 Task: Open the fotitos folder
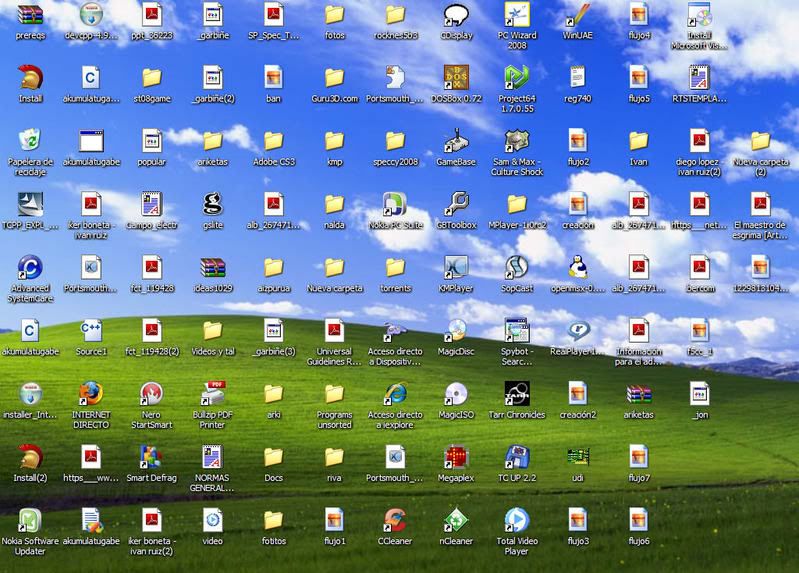[x=274, y=520]
